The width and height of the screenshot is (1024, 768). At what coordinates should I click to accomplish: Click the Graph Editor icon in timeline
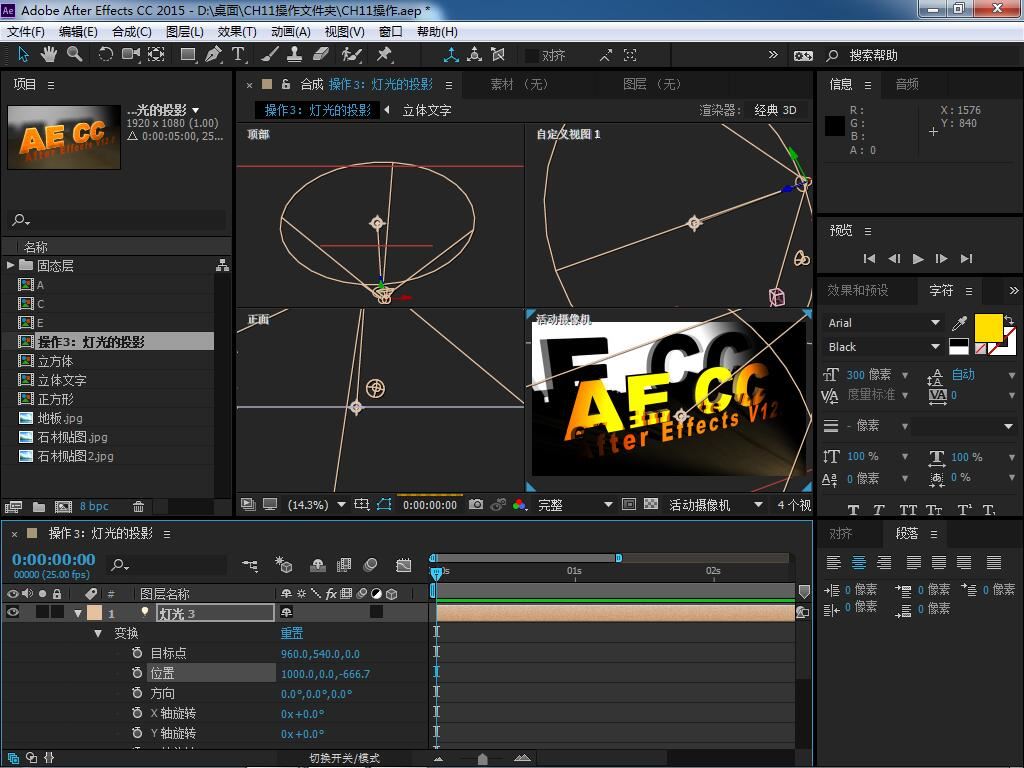click(404, 565)
